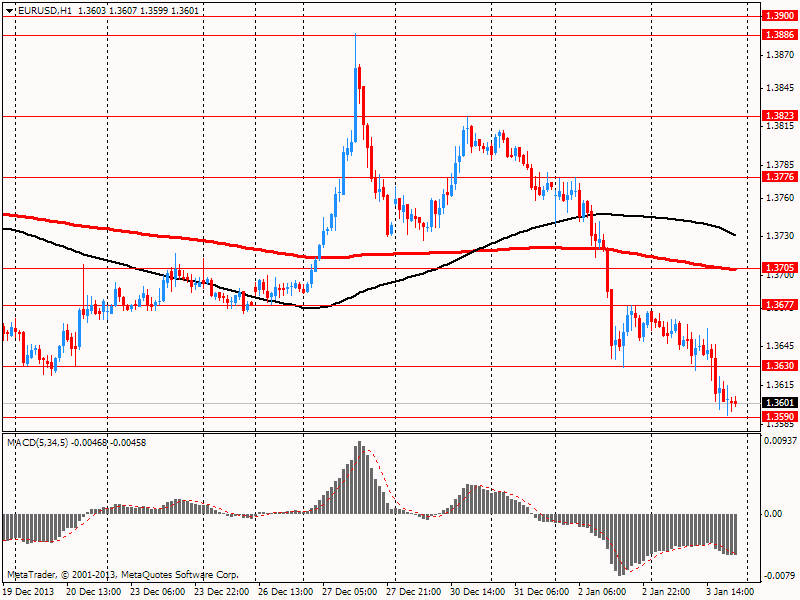Click the lowest MACD histogram bar

coord(620,545)
